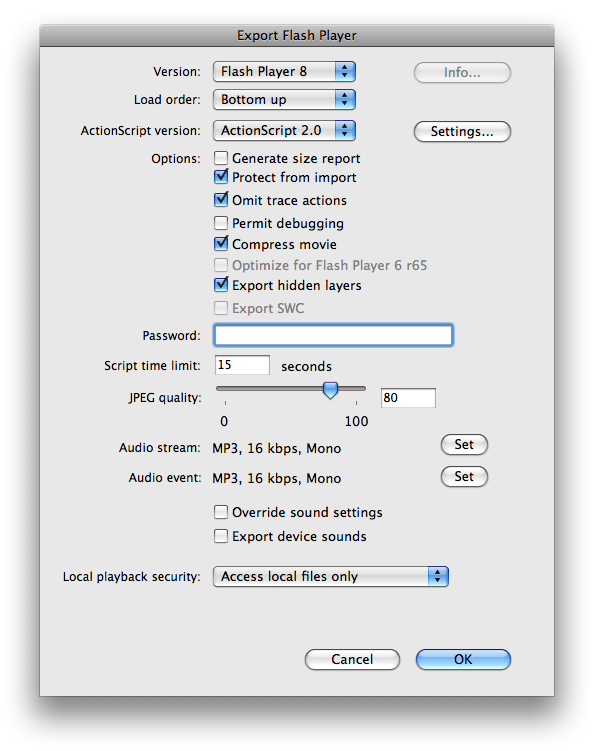Screen dimensions: 594x751
Task: Click the Audio stream value MP3, 16 kbps, Mono
Action: 277,448
